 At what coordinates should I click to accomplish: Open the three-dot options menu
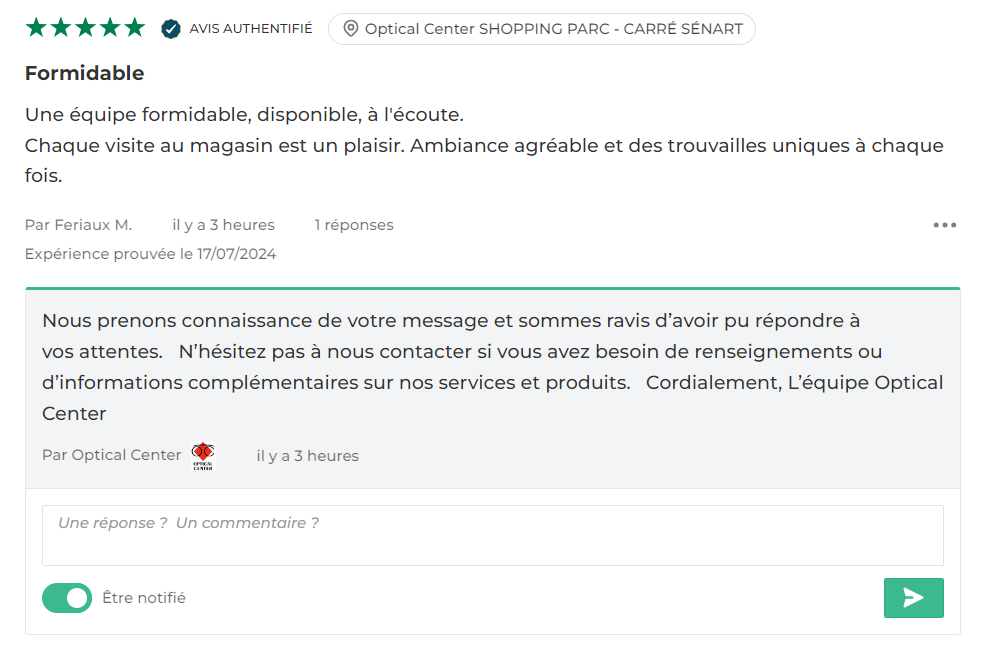(x=943, y=224)
